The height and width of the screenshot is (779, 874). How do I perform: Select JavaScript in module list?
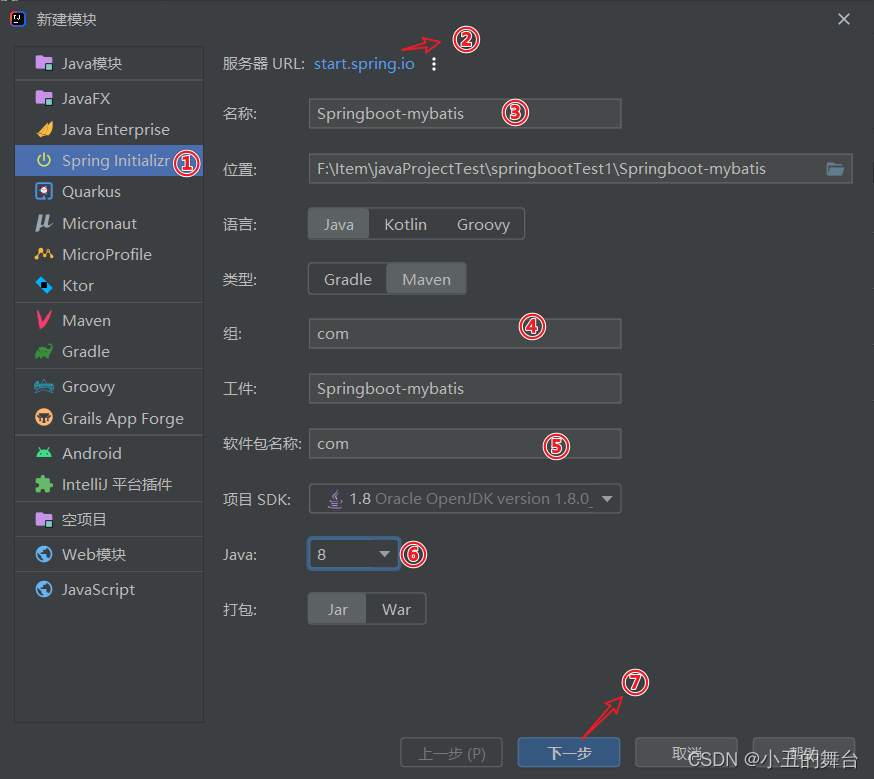pyautogui.click(x=109, y=589)
